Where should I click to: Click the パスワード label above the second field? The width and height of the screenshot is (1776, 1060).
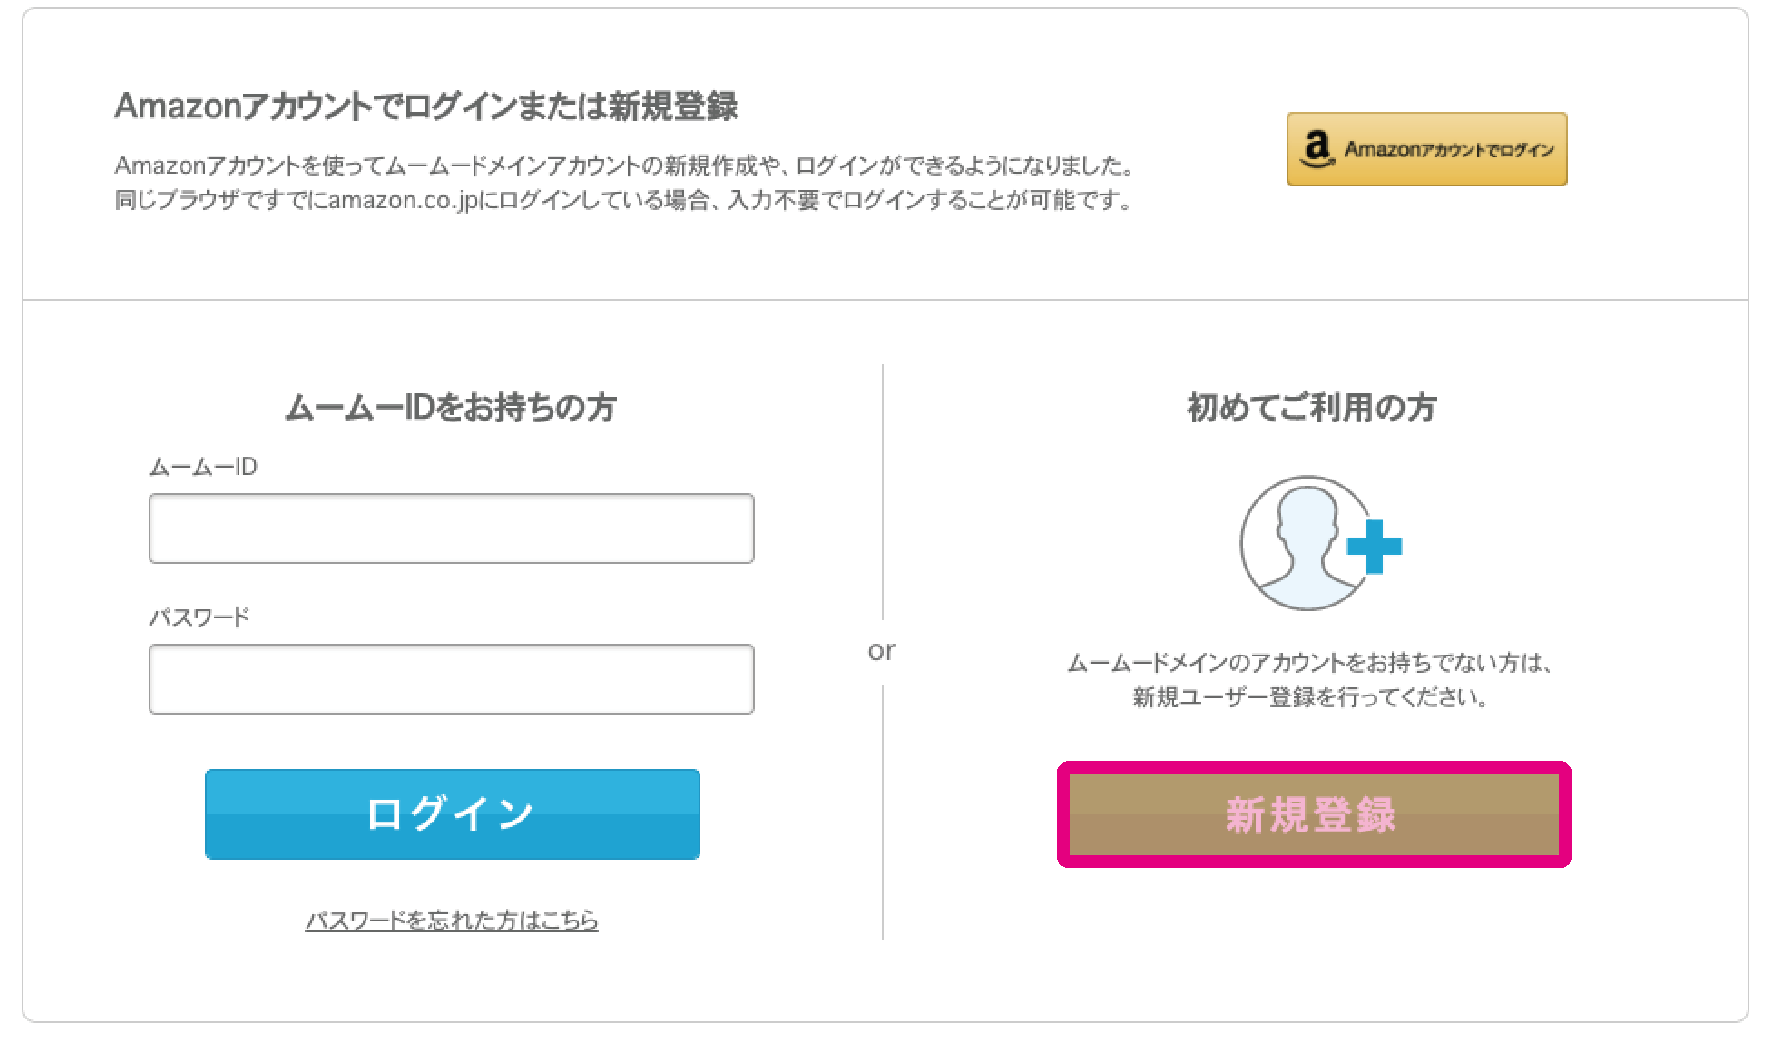tap(200, 617)
